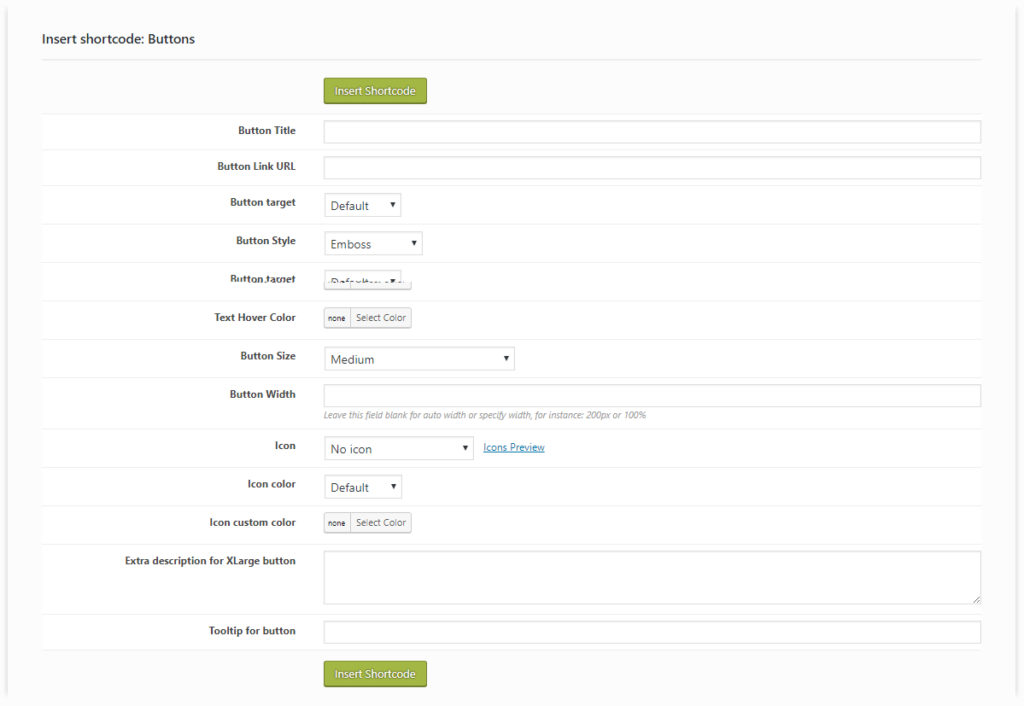The image size is (1024, 706).
Task: Click the Insert shortcode: Buttons heading
Action: pyautogui.click(x=118, y=39)
